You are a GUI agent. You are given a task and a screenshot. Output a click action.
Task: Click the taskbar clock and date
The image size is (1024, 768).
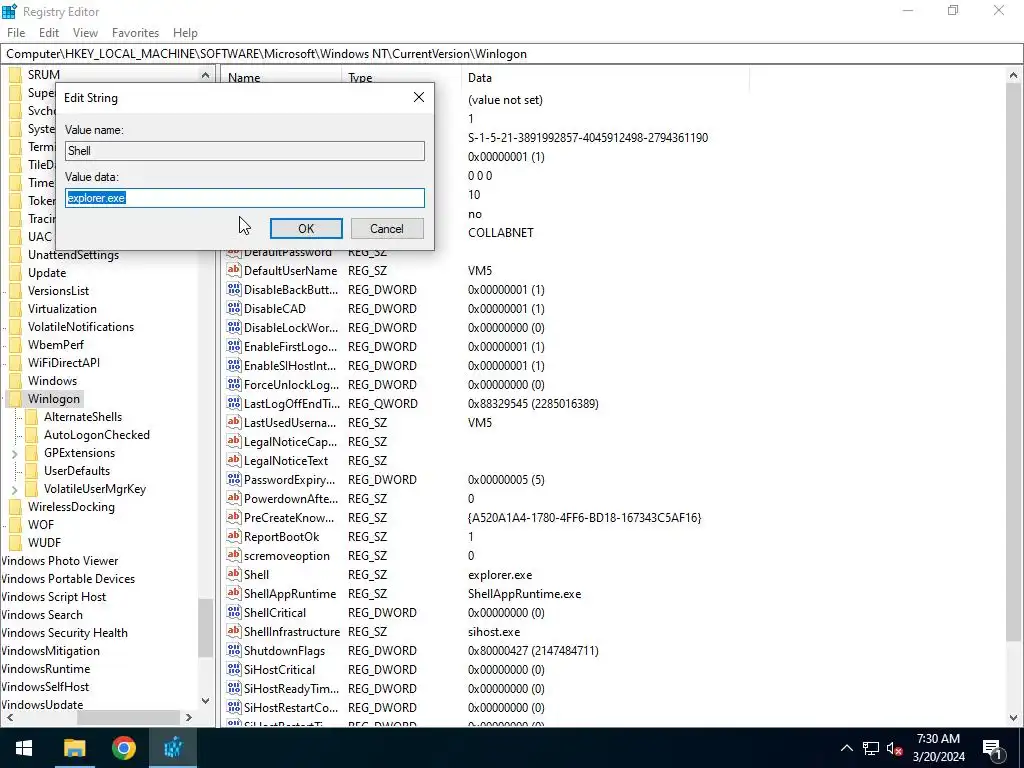pos(938,748)
